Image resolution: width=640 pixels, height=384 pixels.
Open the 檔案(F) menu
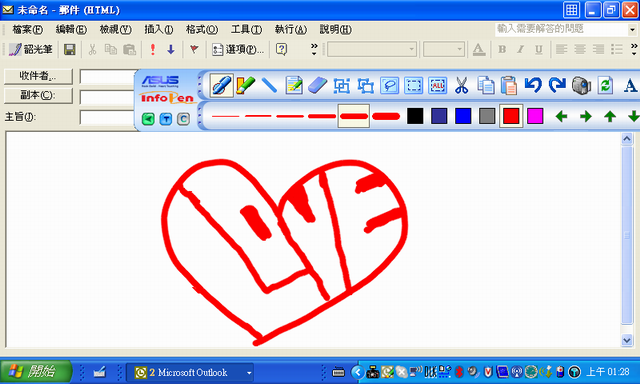[27, 29]
